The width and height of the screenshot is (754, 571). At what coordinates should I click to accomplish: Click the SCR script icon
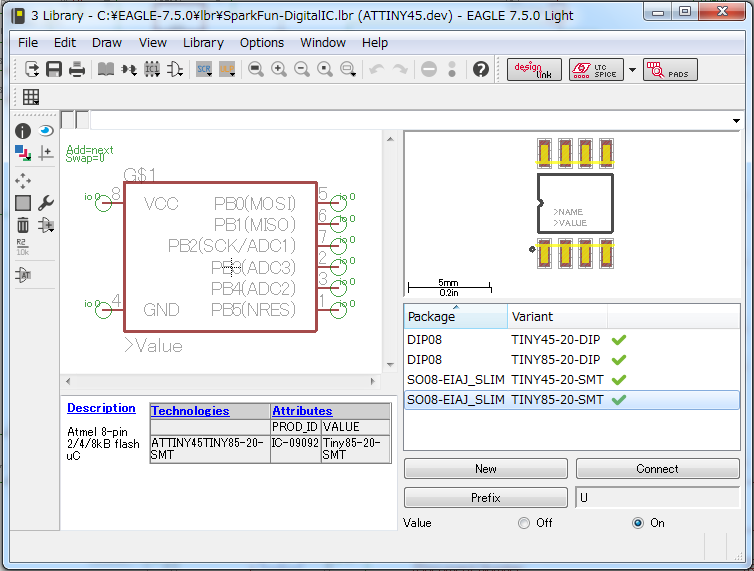click(204, 69)
